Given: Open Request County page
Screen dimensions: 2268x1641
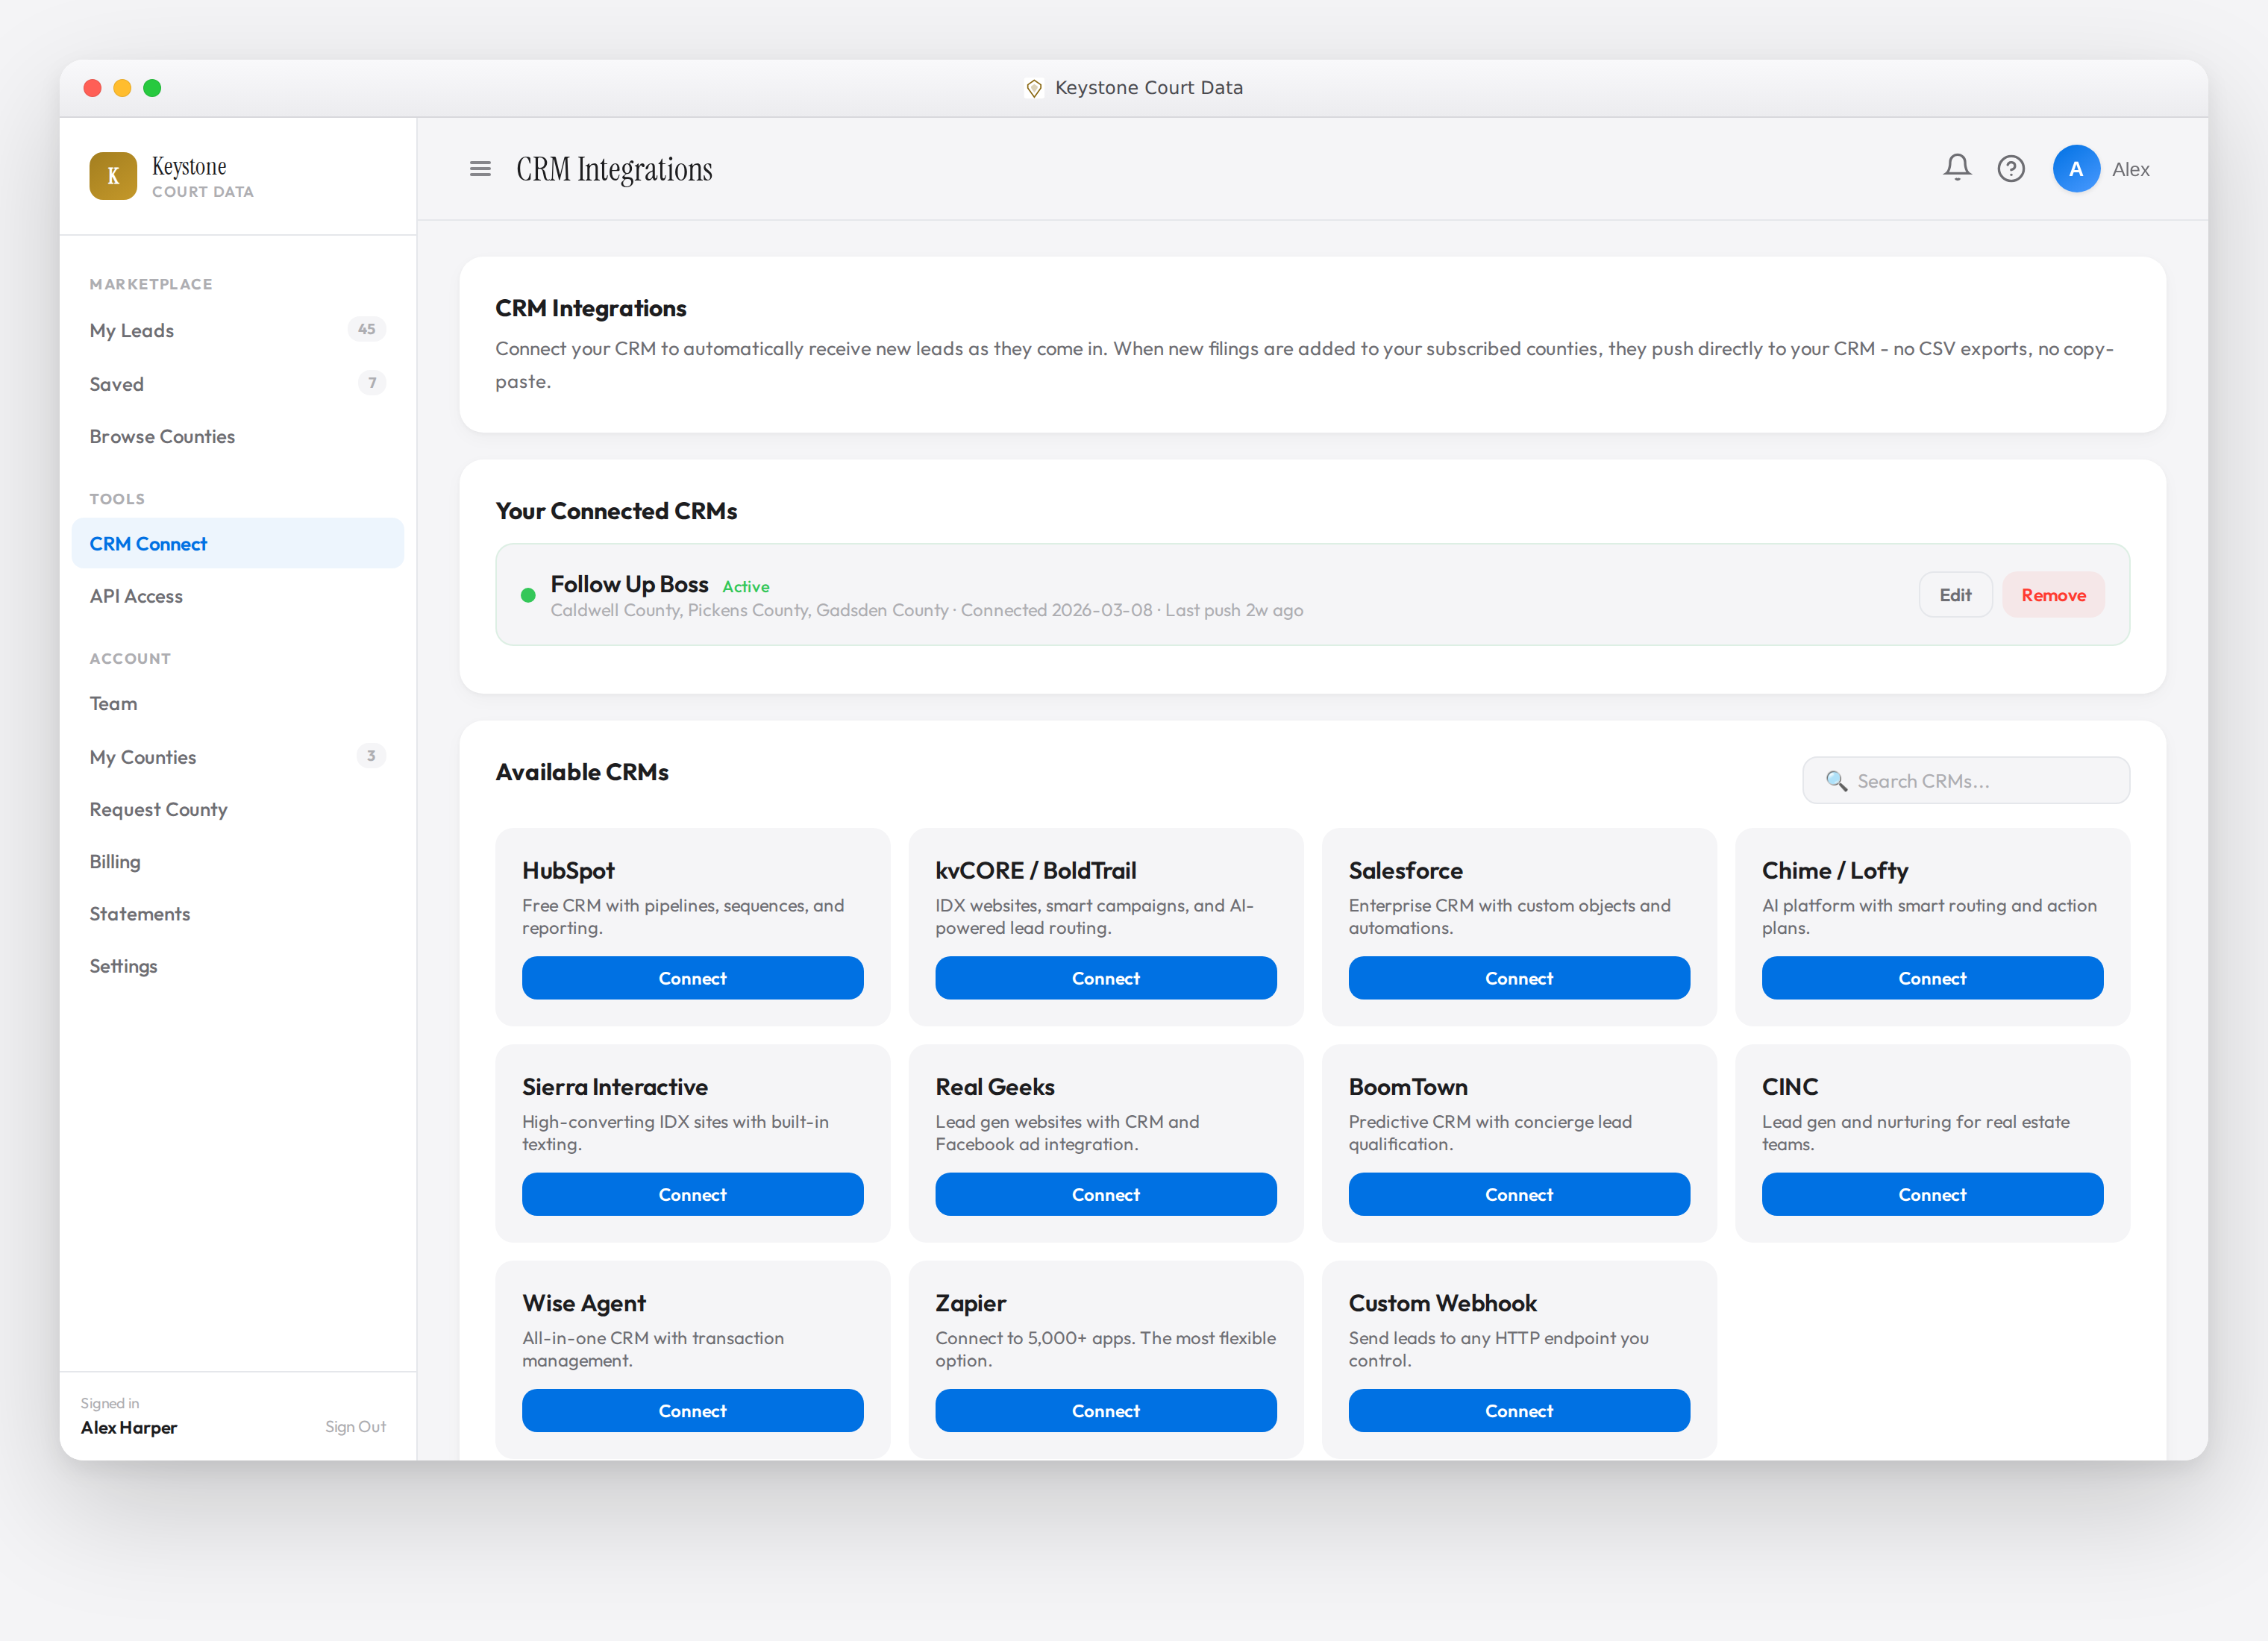Looking at the screenshot, I should 238,810.
